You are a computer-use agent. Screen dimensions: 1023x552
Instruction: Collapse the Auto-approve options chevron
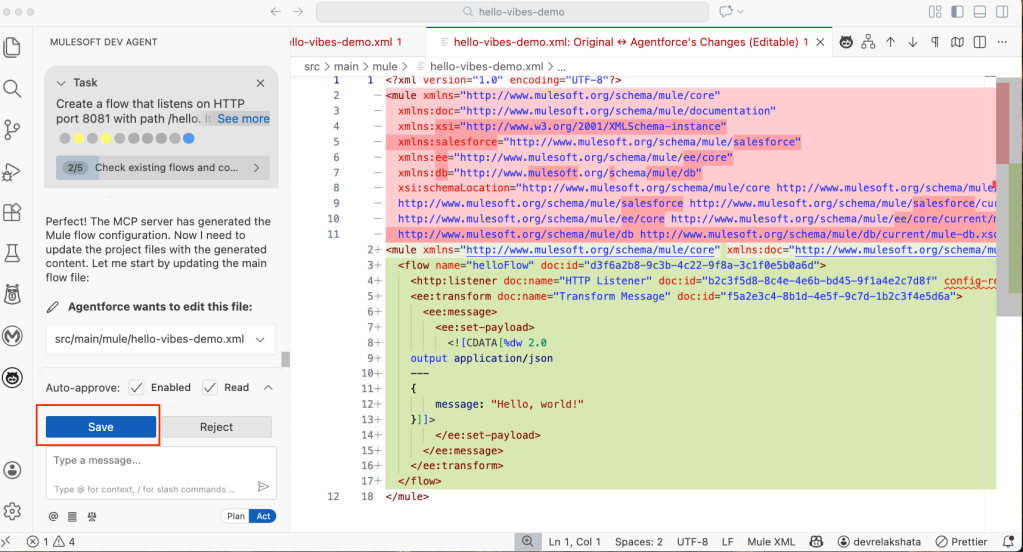(x=268, y=388)
